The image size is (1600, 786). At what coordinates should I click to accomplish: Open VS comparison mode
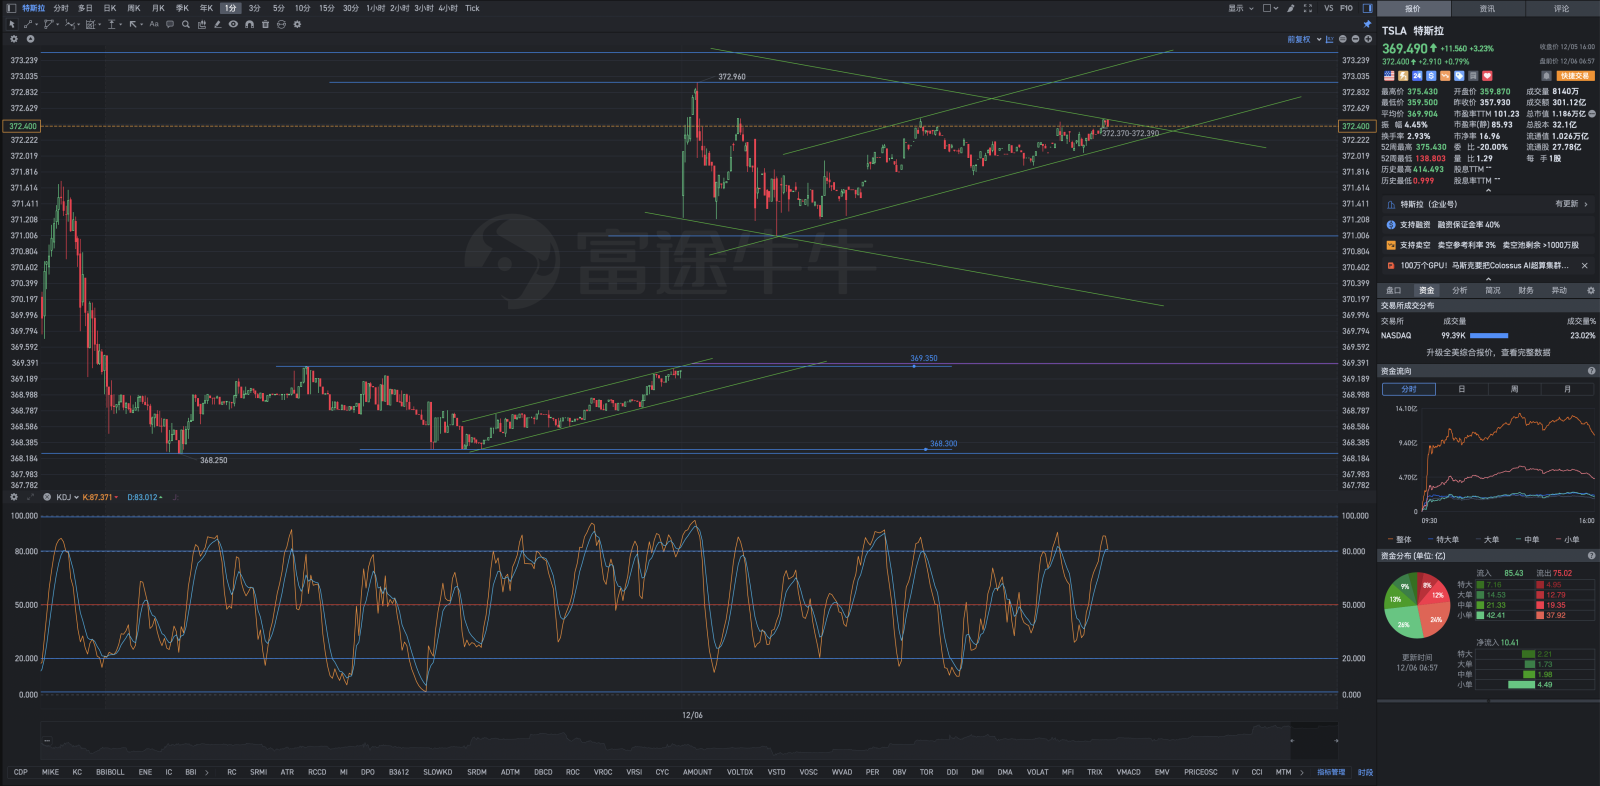[1328, 8]
